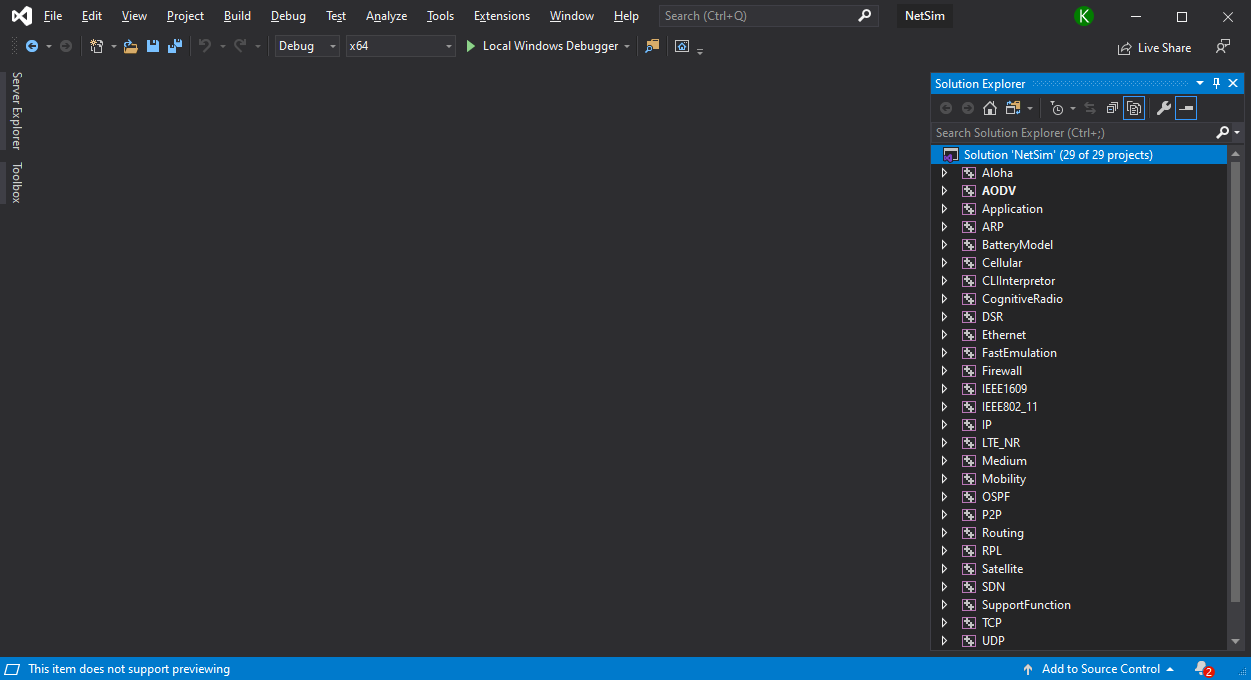
Task: Click the Switch Views icon in Solution Explorer
Action: (x=1014, y=108)
